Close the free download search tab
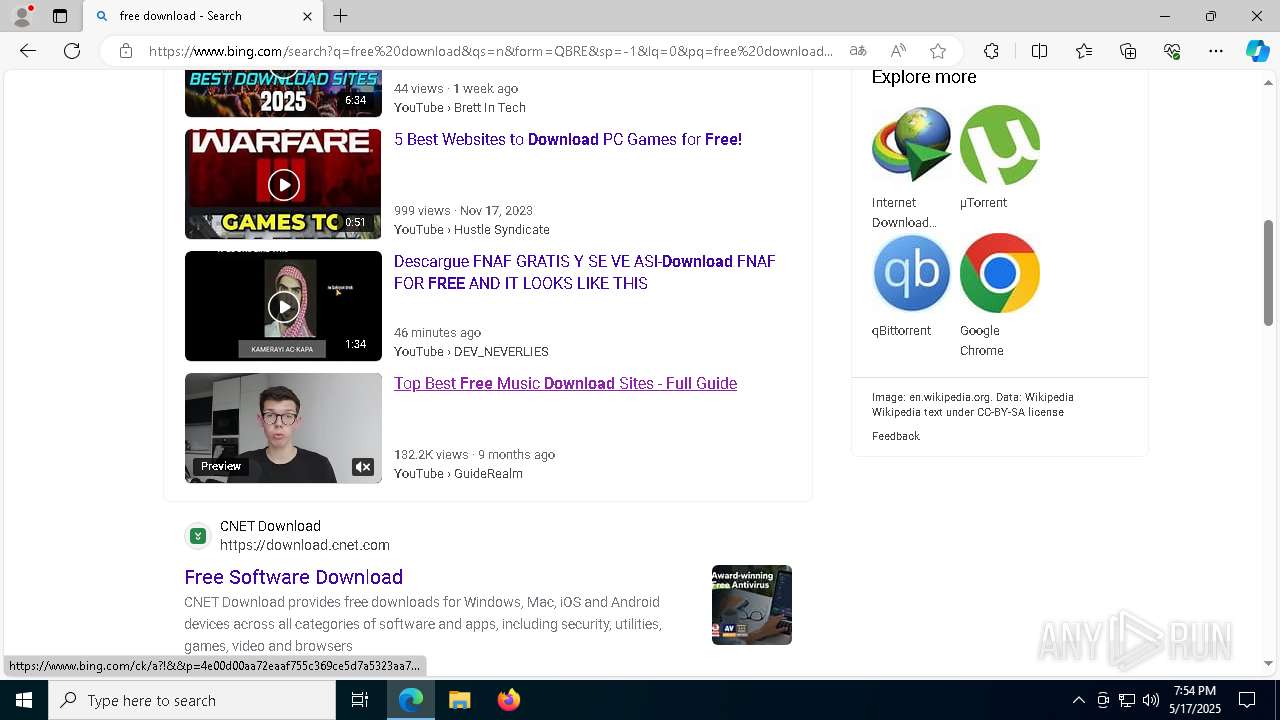 tap(307, 16)
